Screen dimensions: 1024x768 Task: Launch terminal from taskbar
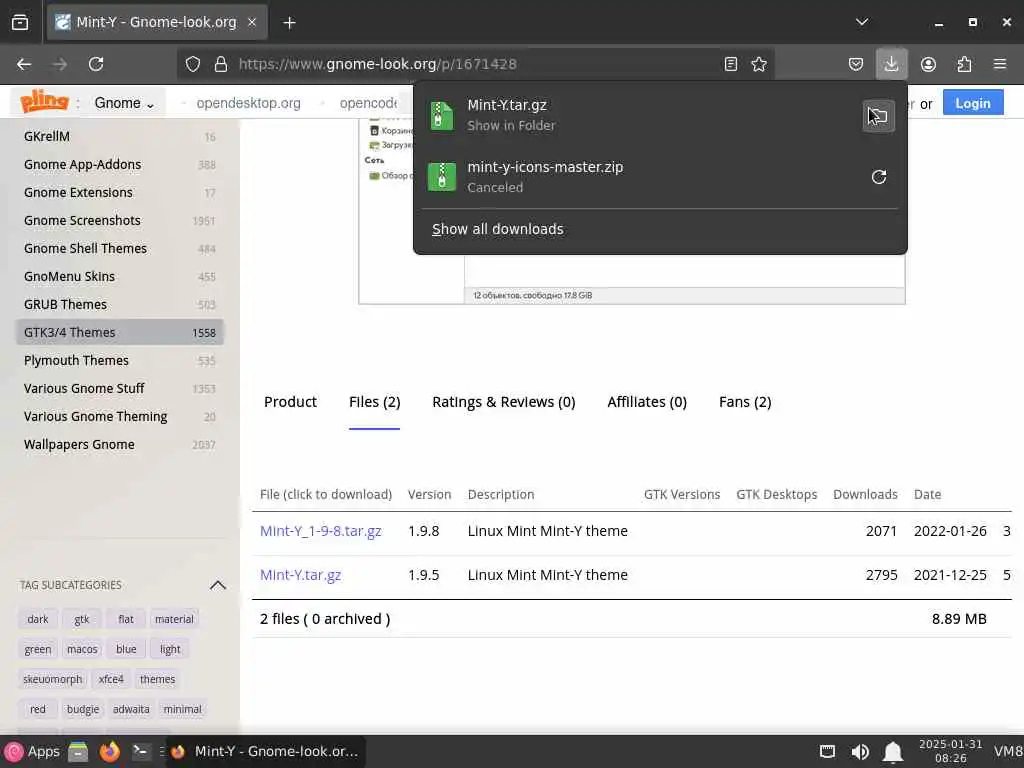pos(140,752)
